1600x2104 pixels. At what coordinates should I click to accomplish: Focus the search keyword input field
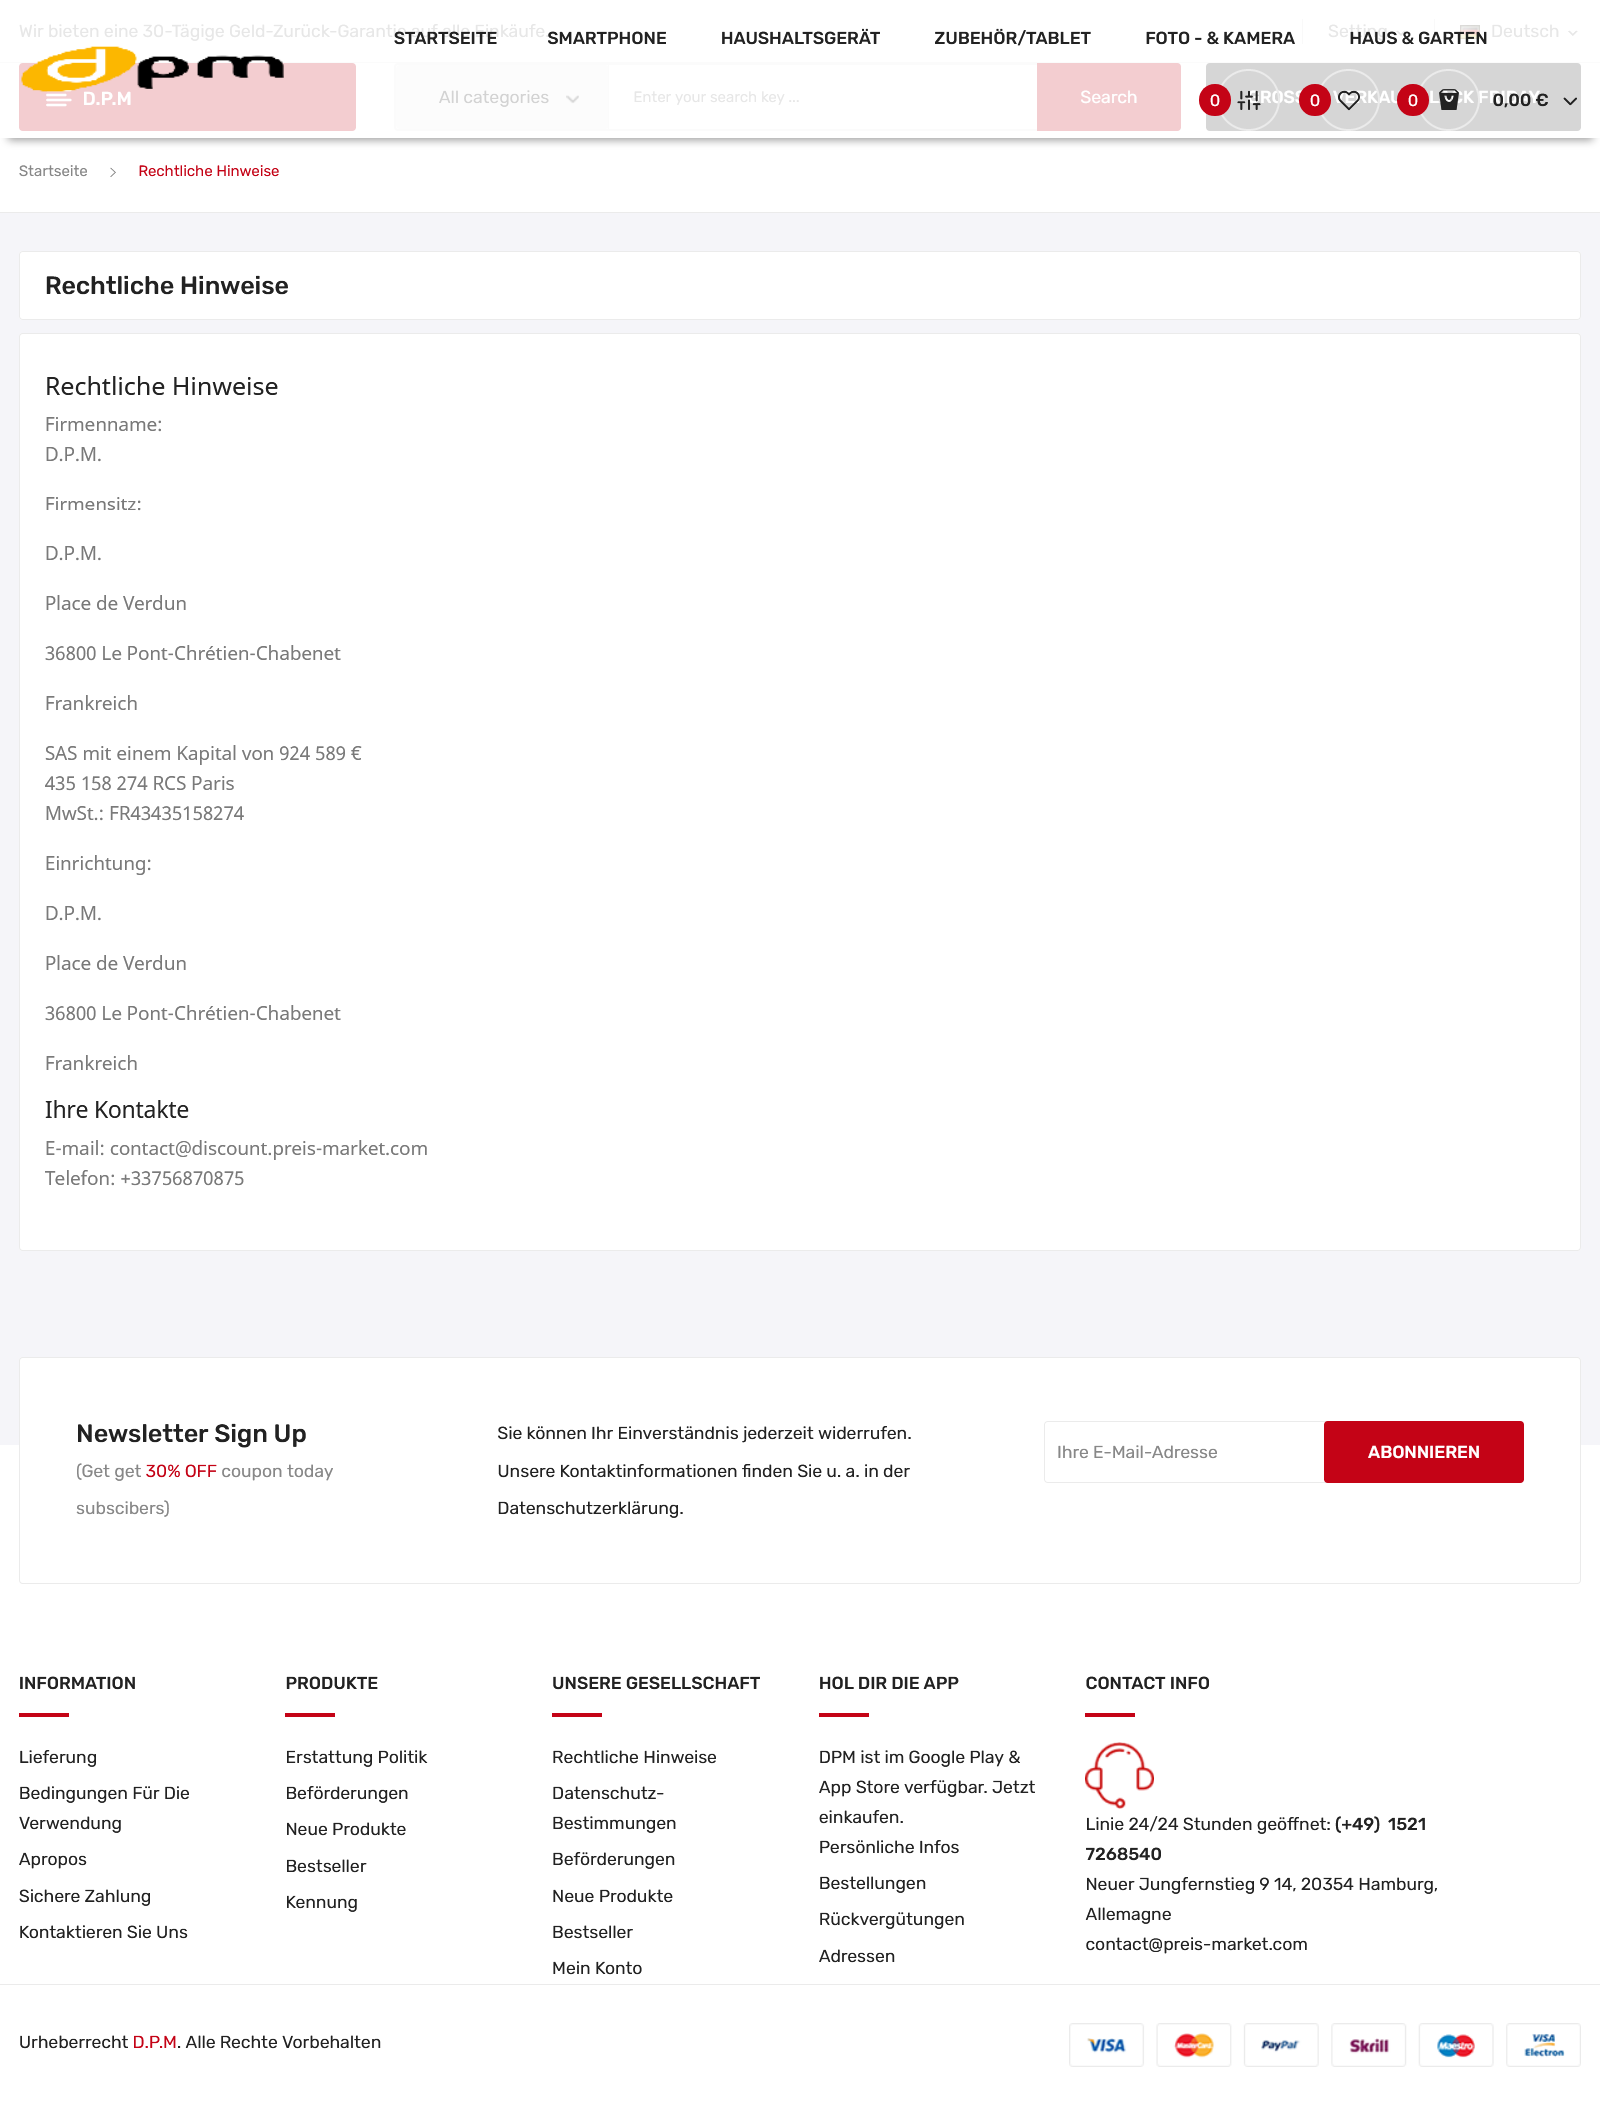(x=823, y=97)
